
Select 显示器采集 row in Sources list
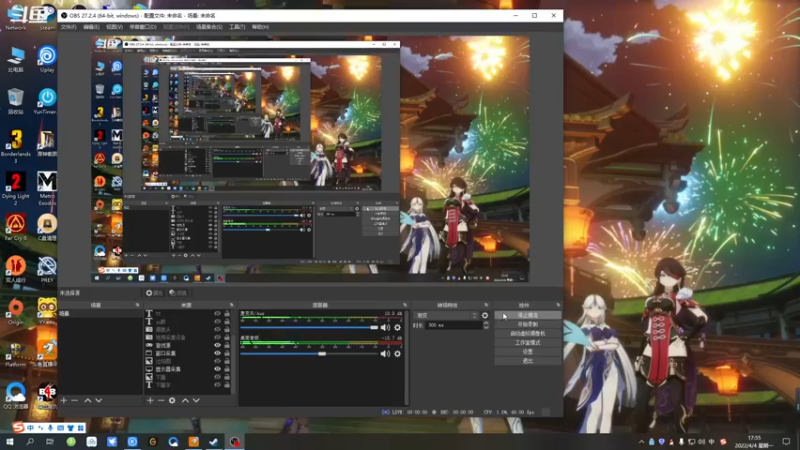(x=188, y=369)
